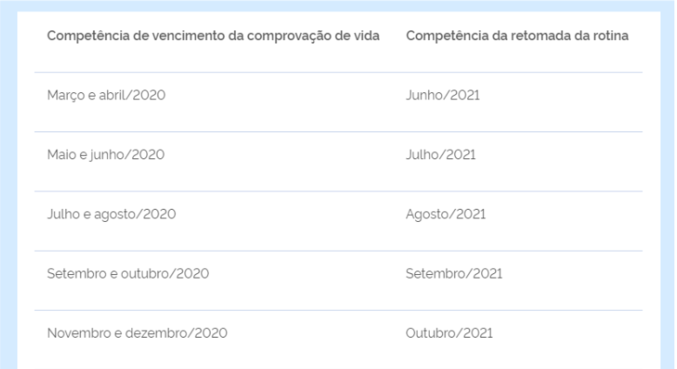Viewport: 677px width, 369px height.
Task: Select the 'Agosto/2021' cell
Action: coord(446,214)
